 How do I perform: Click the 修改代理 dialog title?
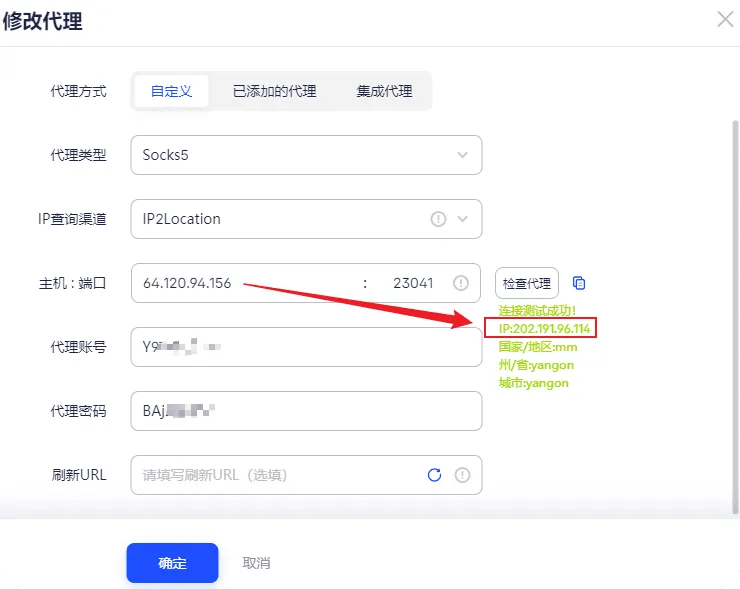(x=42, y=21)
